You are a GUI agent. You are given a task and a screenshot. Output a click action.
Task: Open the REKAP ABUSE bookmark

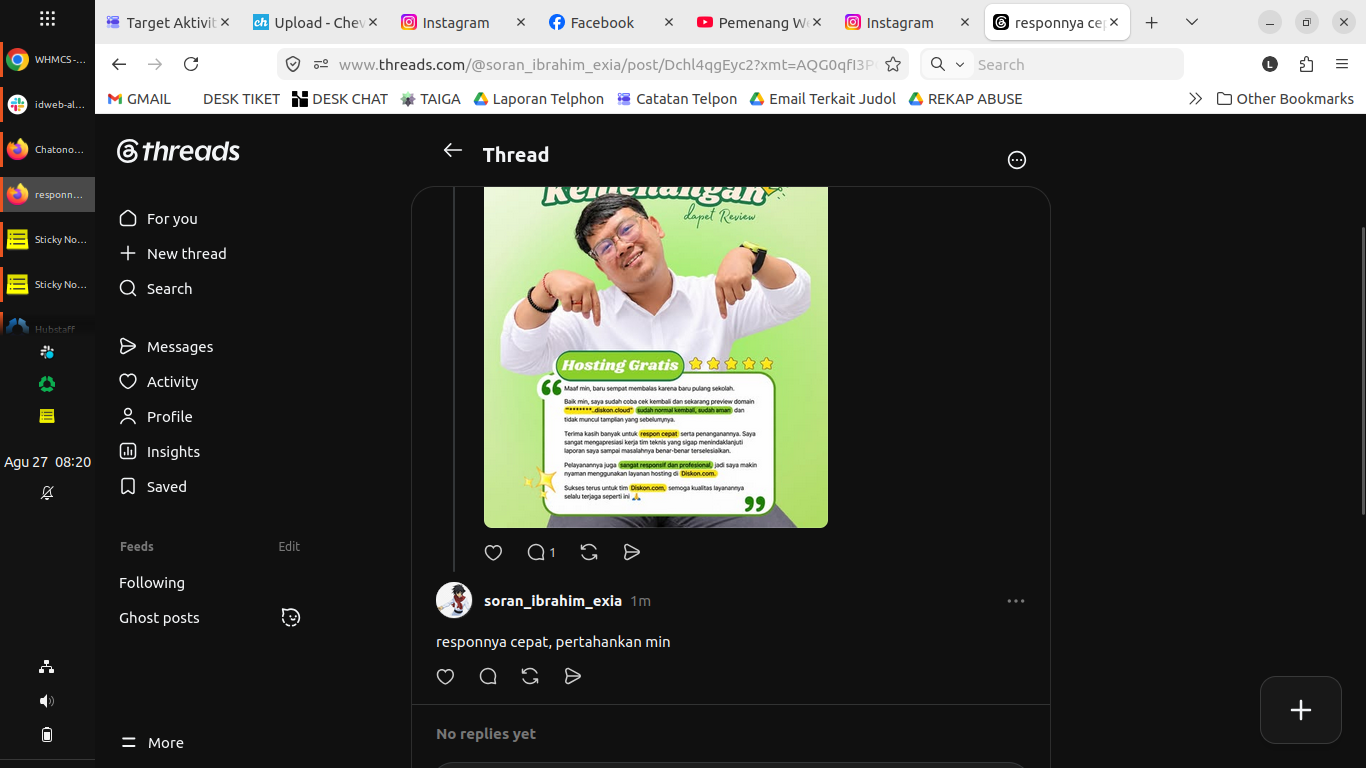[965, 99]
